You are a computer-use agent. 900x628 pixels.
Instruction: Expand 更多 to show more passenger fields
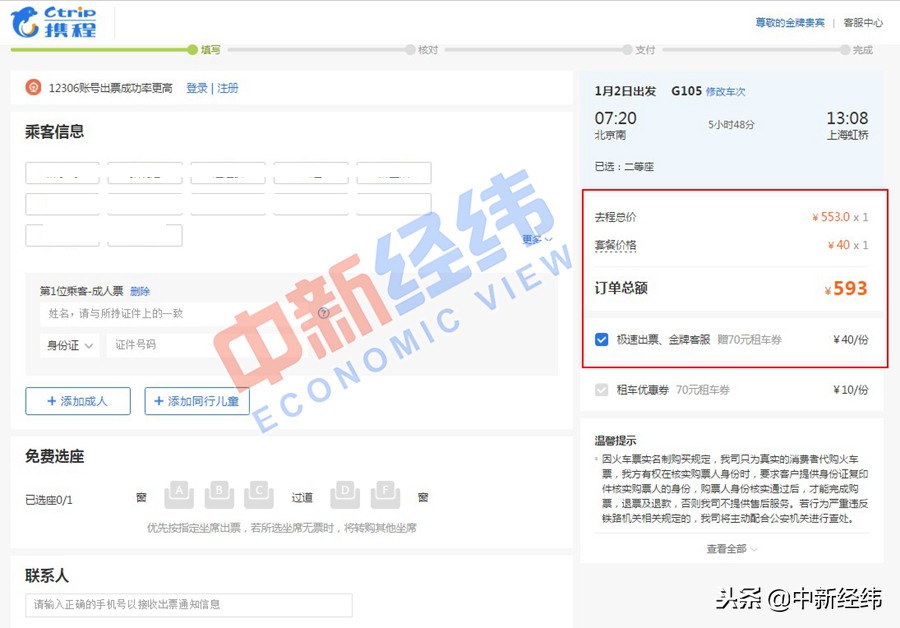point(533,237)
